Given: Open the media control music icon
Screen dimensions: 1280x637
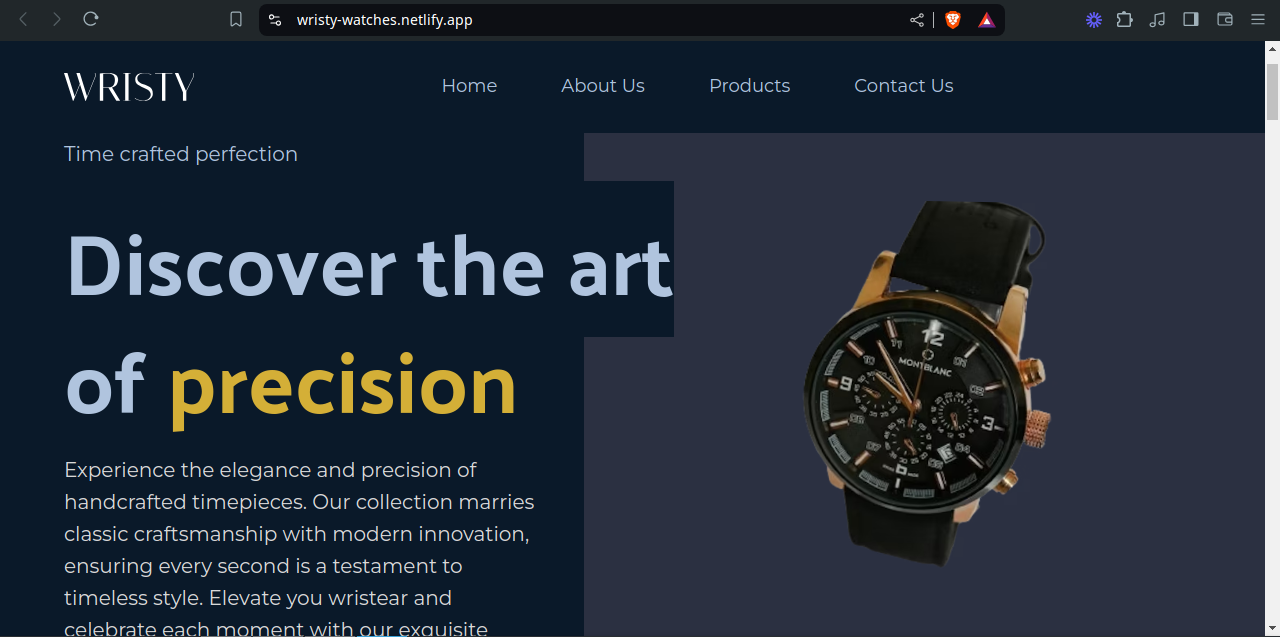Looking at the screenshot, I should pyautogui.click(x=1158, y=19).
